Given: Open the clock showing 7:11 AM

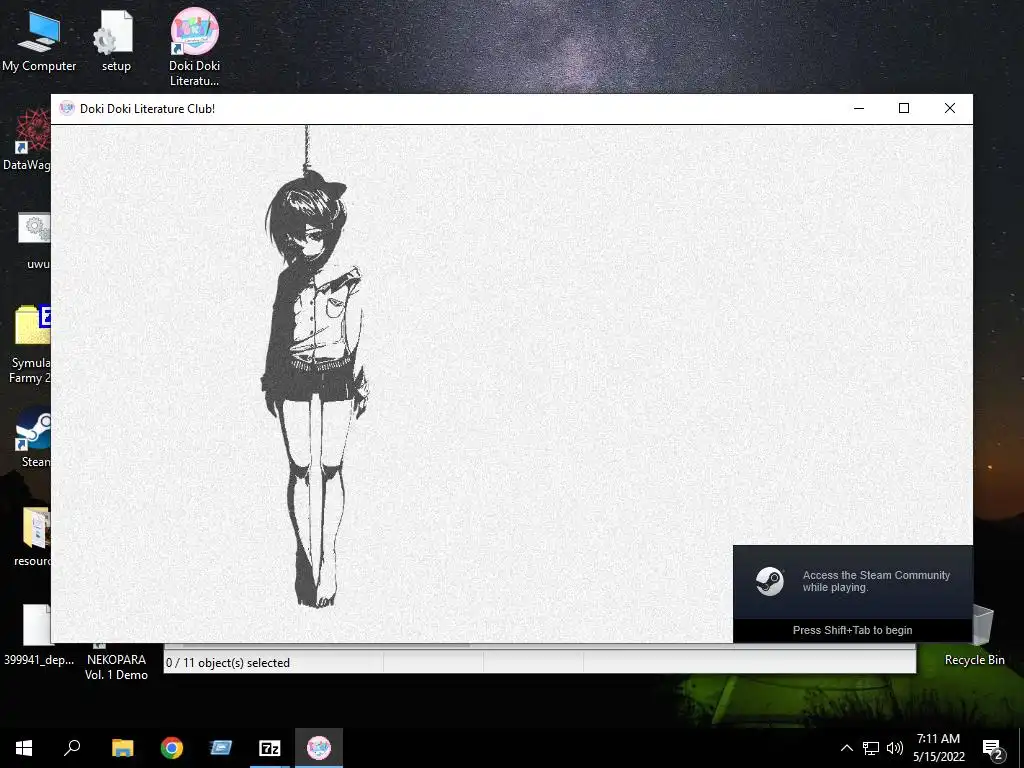Looking at the screenshot, I should coord(938,748).
